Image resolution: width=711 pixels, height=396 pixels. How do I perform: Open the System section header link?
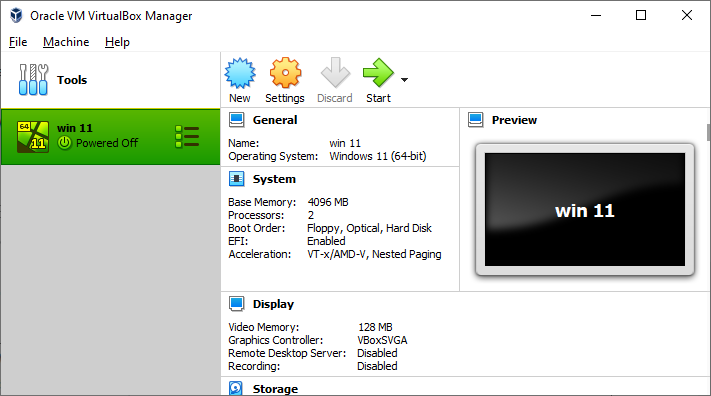(274, 179)
